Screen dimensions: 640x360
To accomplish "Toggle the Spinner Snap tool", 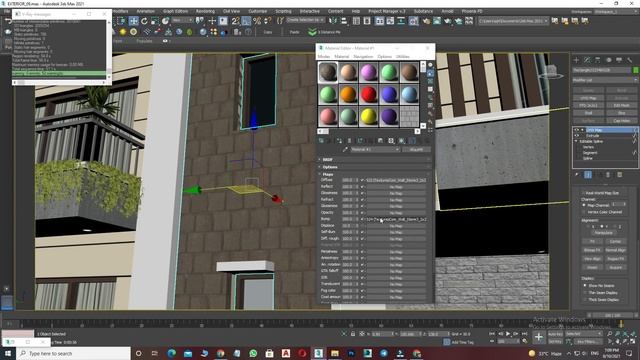I will pyautogui.click(x=268, y=21).
